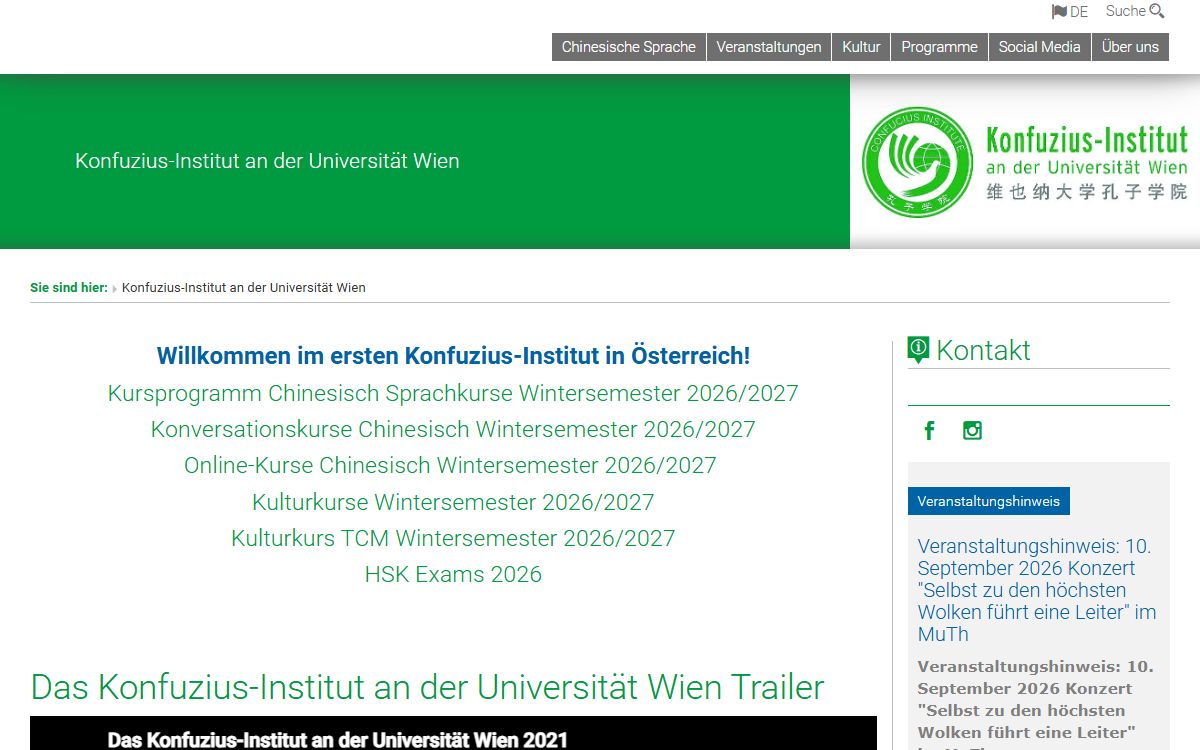Viewport: 1200px width, 750px height.
Task: Click the green Kontakt info icon
Action: 918,350
